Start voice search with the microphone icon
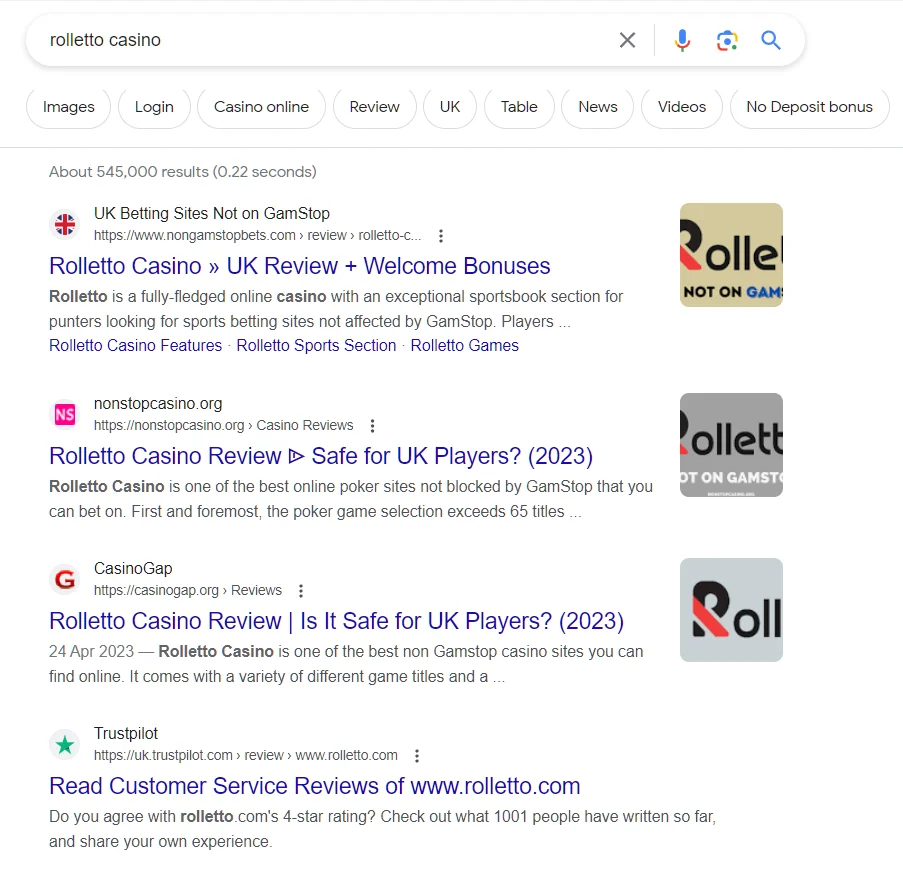This screenshot has width=903, height=870. click(x=682, y=40)
